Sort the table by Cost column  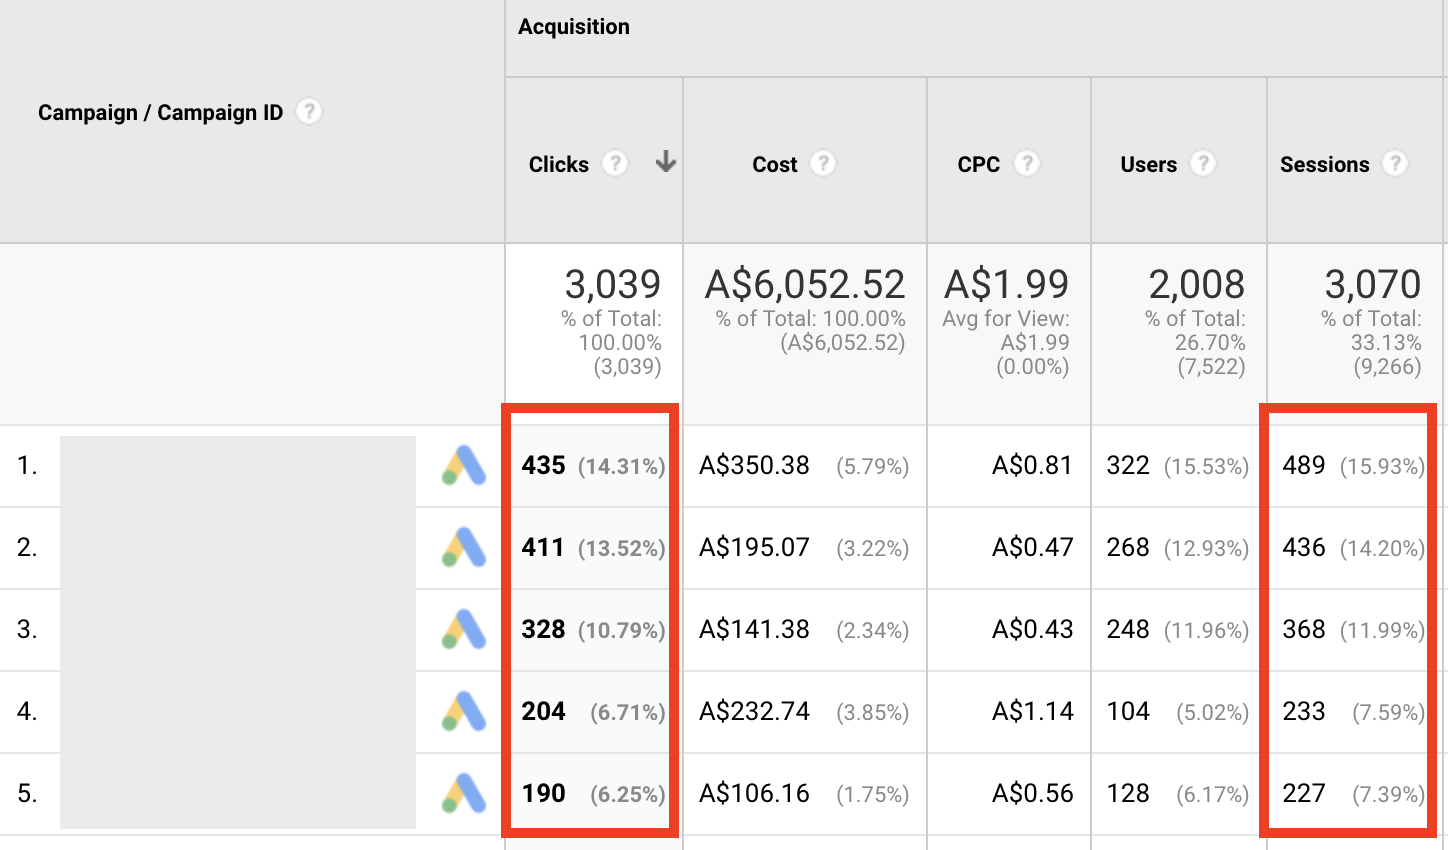tap(775, 165)
